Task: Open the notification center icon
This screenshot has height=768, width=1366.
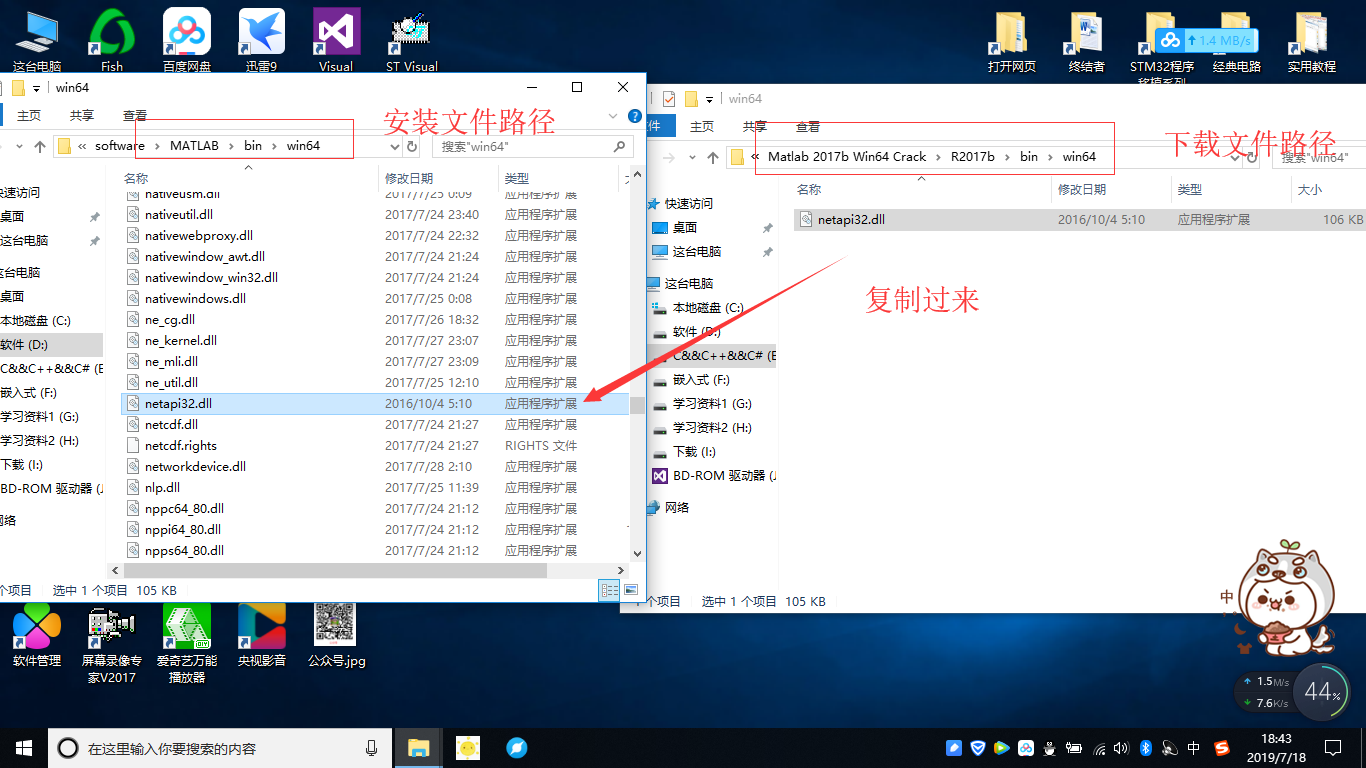Action: click(1333, 747)
